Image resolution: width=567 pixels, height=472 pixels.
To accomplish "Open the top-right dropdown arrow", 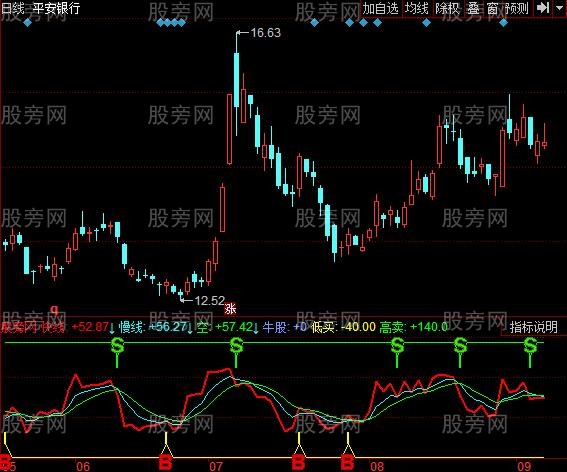I will (559, 8).
